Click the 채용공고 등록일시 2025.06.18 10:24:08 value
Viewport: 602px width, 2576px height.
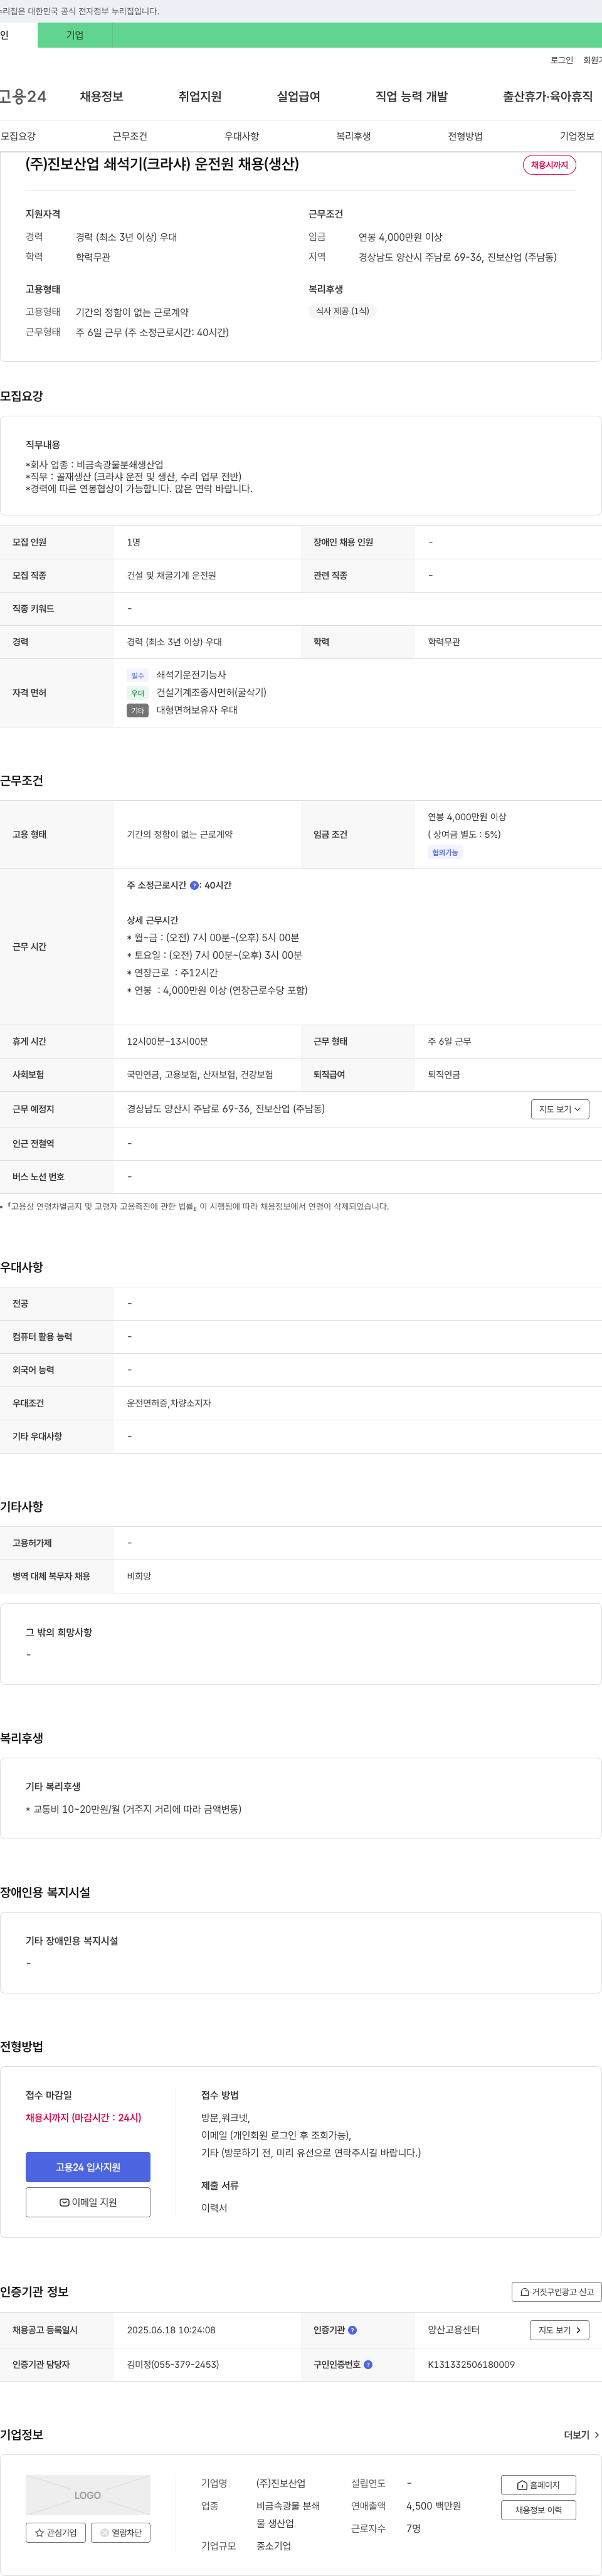point(171,2330)
